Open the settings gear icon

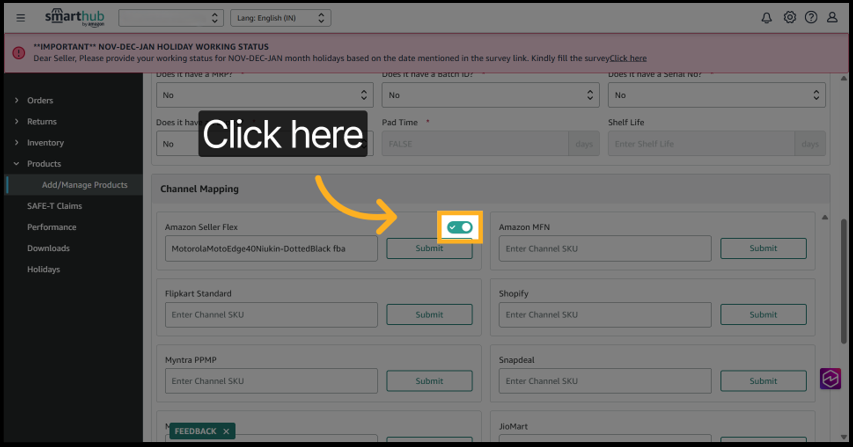tap(789, 18)
